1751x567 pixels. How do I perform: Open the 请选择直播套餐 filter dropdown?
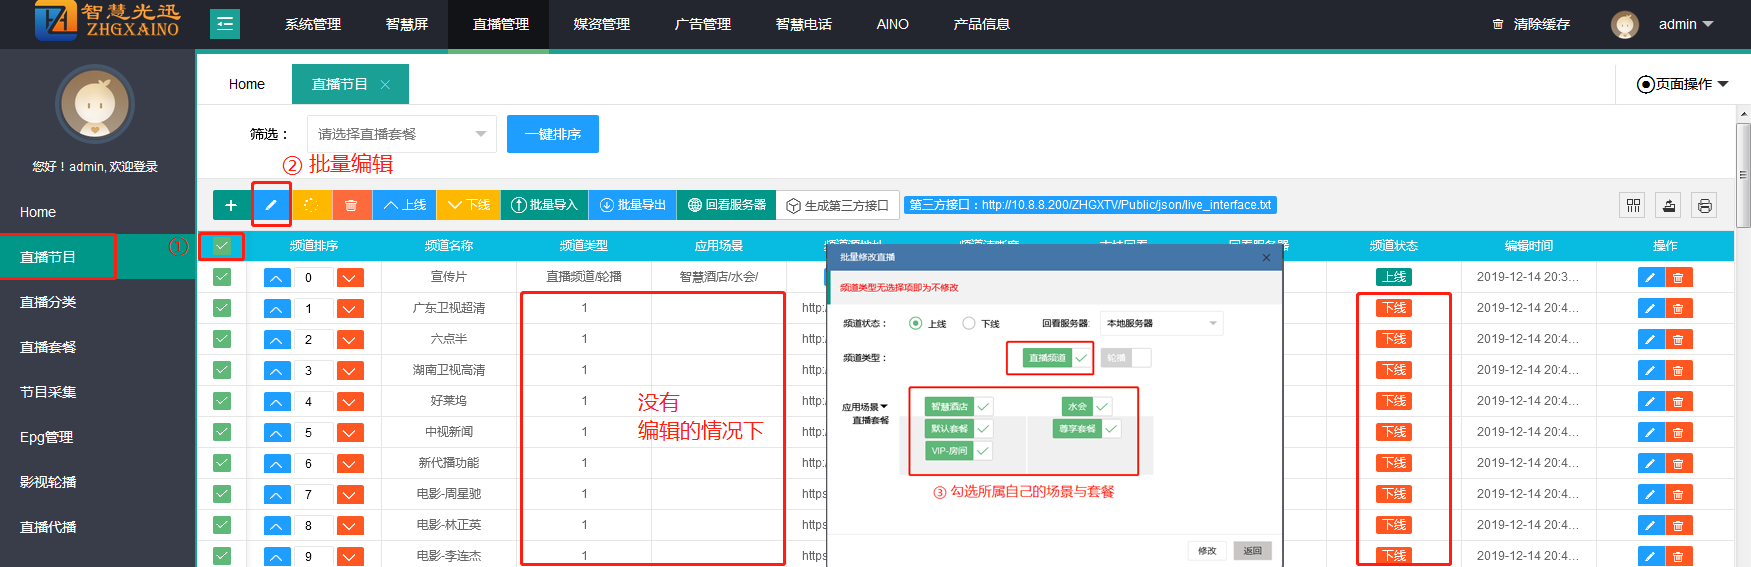click(402, 134)
